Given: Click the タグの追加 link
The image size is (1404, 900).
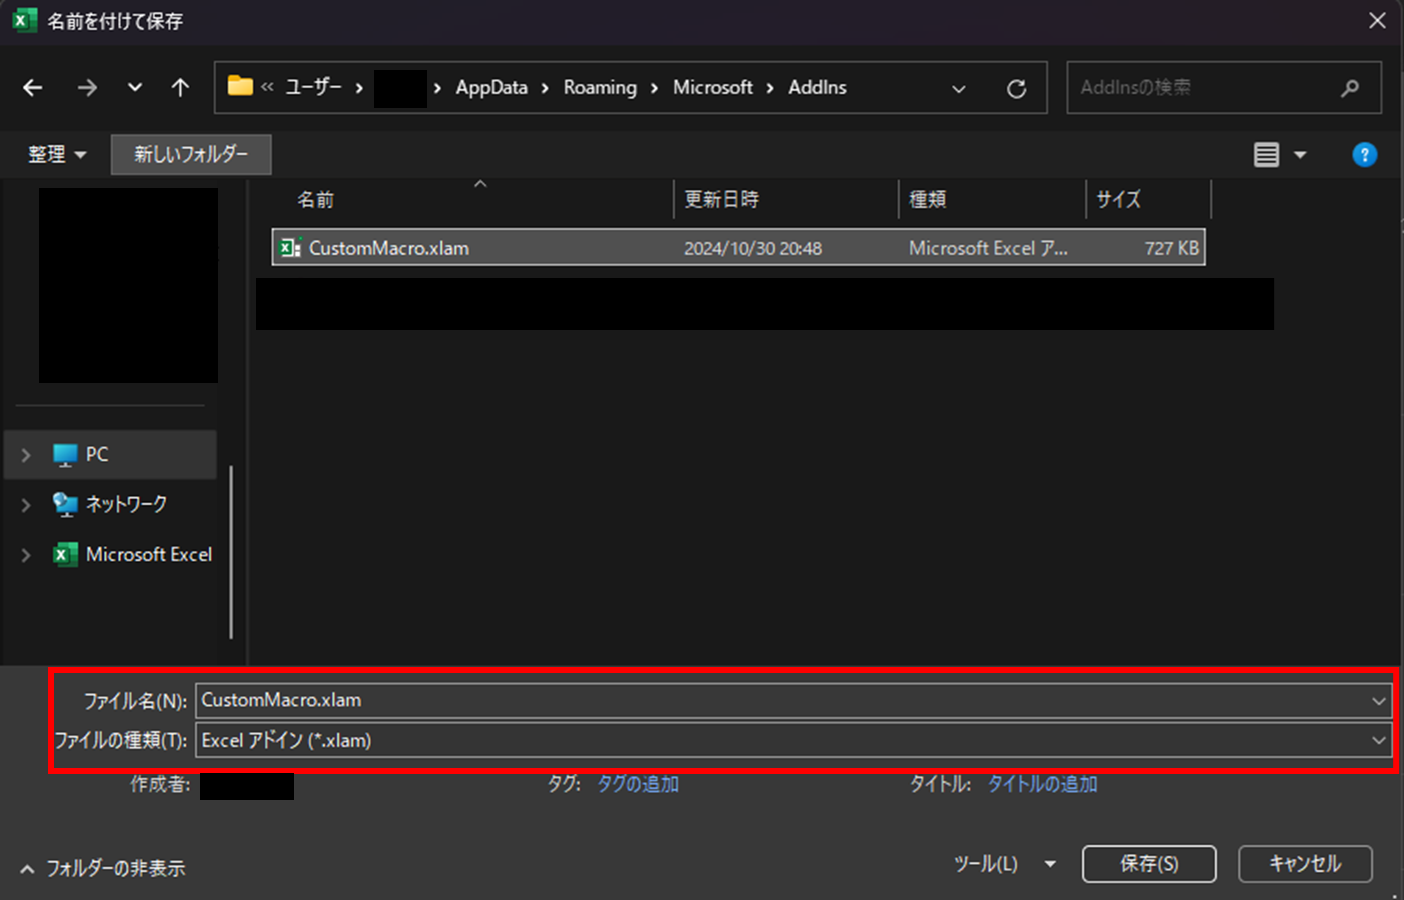Looking at the screenshot, I should click(638, 784).
